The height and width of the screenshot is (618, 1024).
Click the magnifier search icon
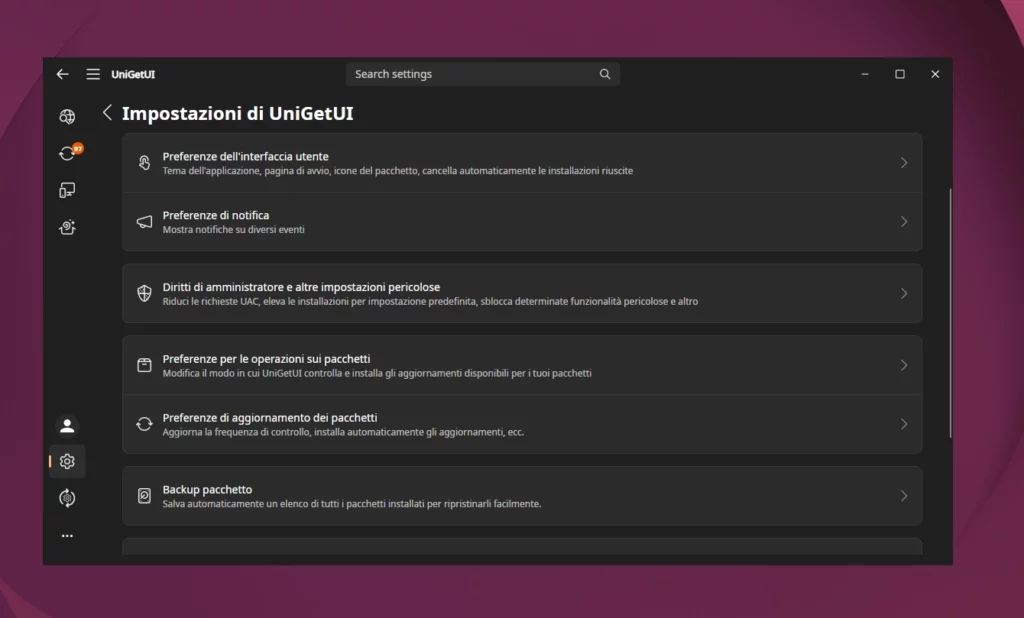click(x=605, y=74)
